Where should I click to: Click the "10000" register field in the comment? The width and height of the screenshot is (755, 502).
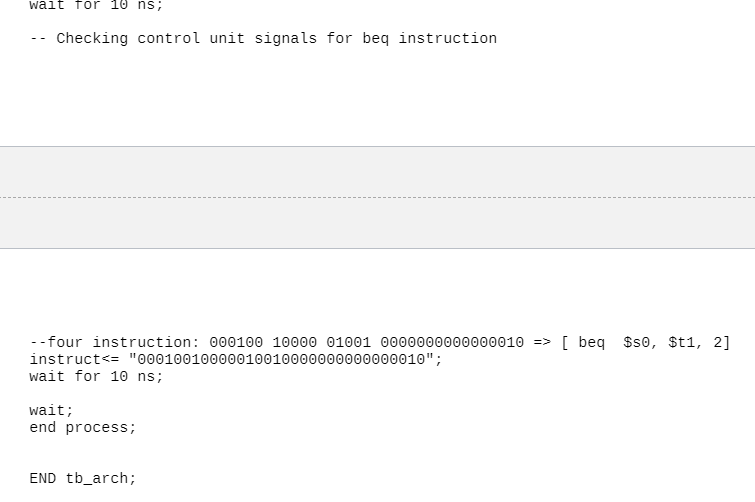coord(294,343)
